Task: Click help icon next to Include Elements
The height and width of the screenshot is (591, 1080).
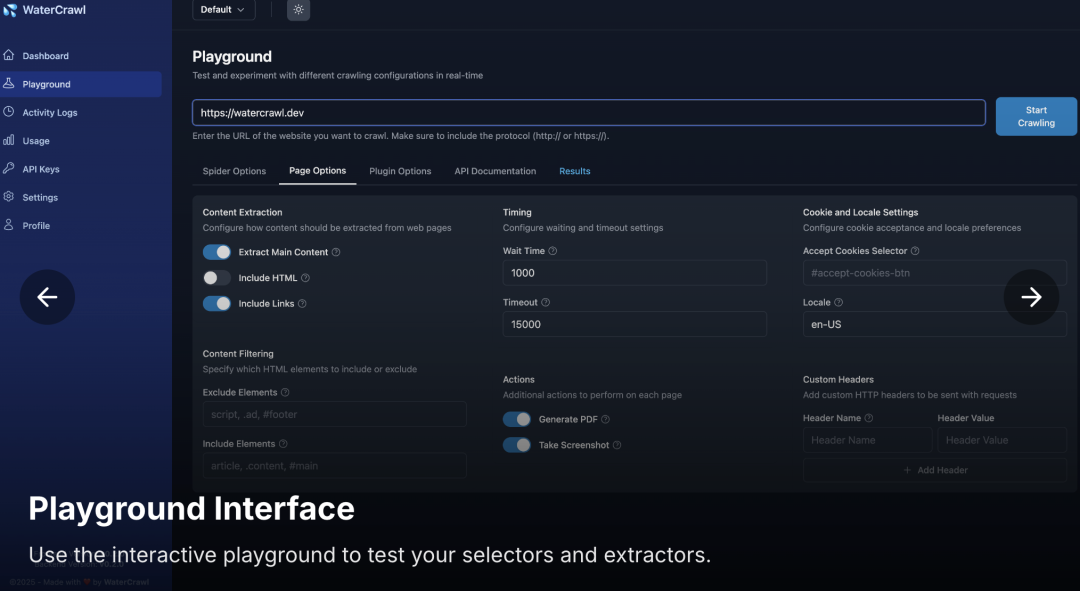Action: [283, 444]
